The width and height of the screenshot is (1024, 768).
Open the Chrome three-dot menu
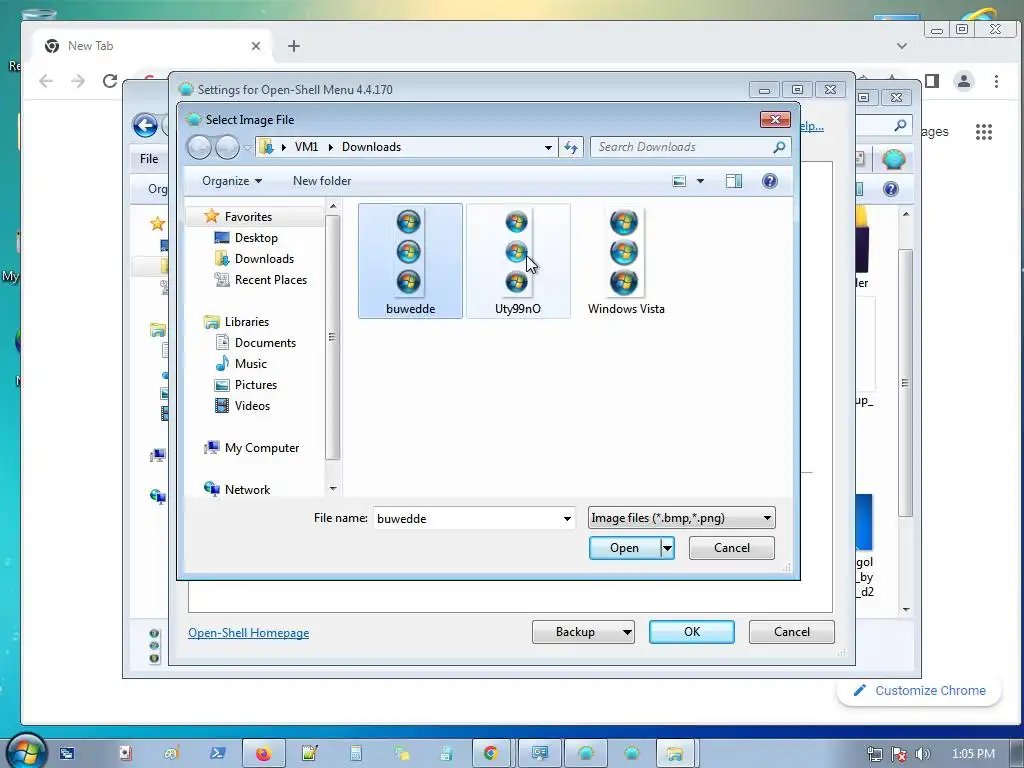[x=996, y=81]
